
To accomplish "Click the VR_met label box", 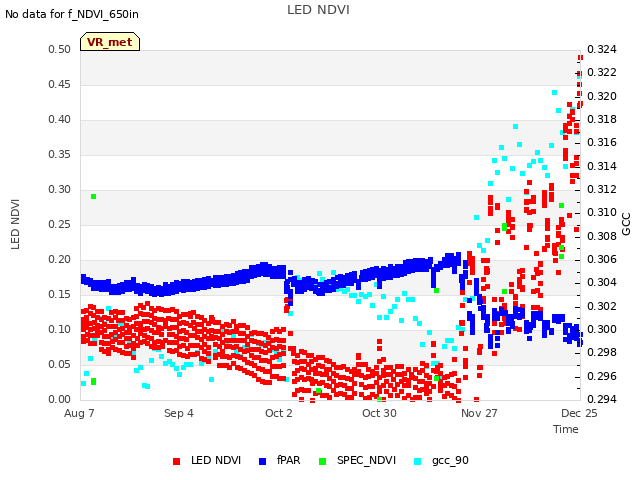I will click(x=110, y=42).
